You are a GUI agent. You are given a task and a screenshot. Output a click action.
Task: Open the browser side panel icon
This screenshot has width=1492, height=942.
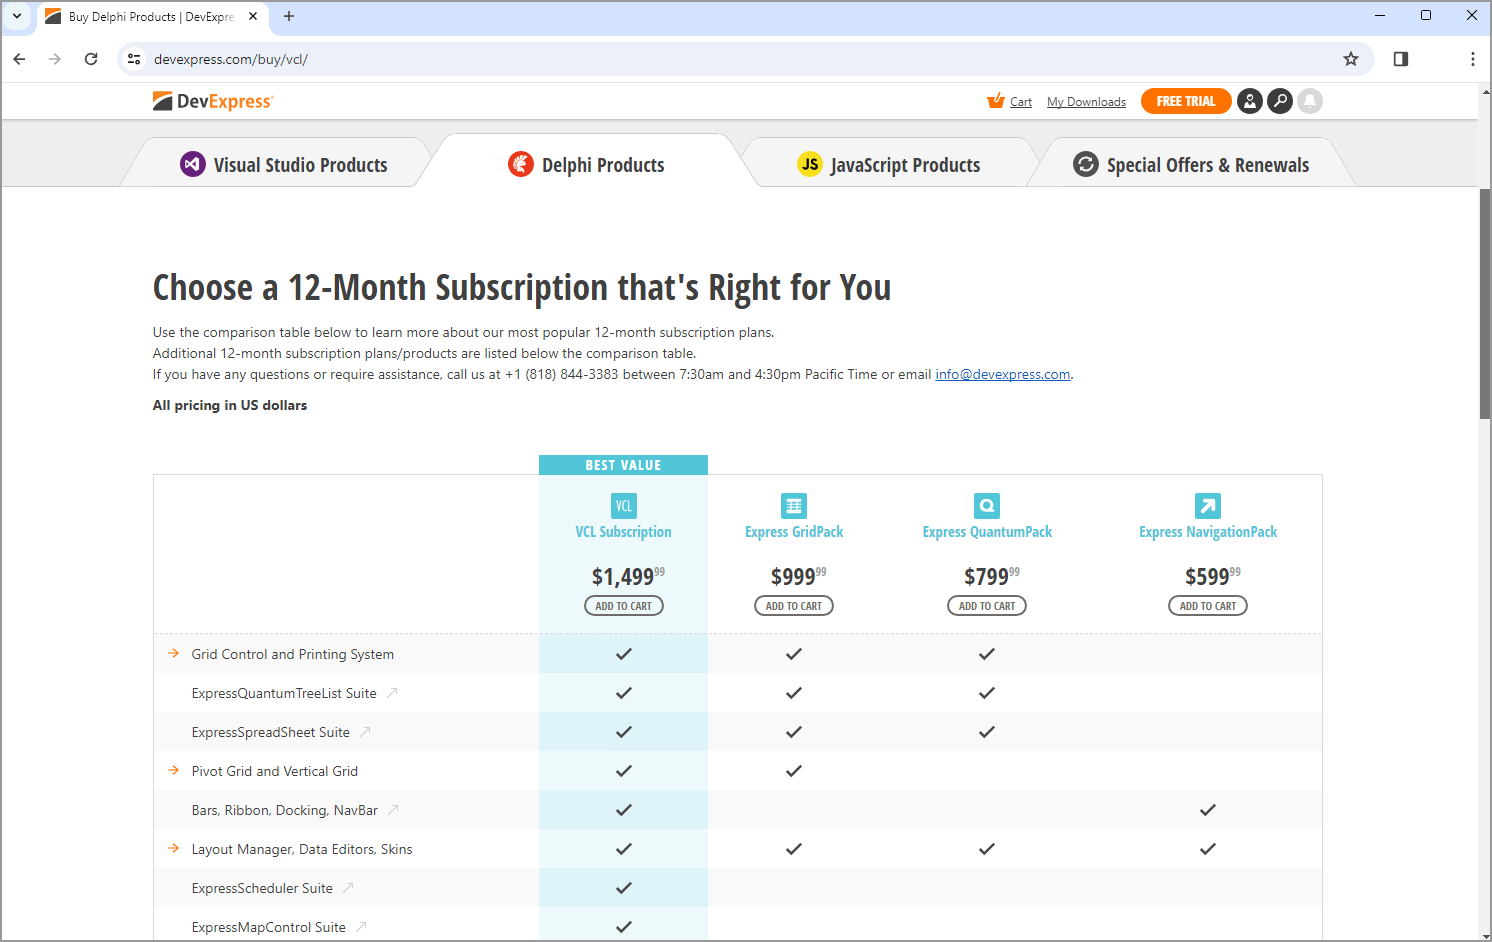[1400, 59]
